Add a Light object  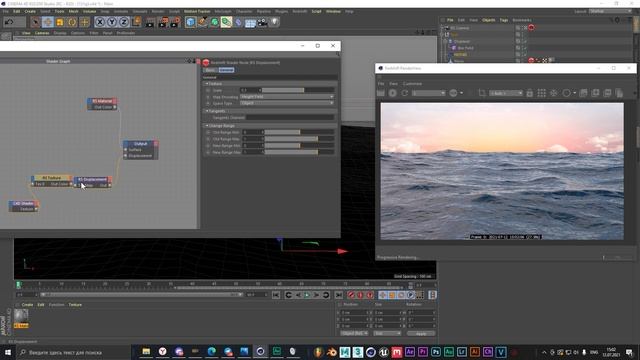click(275, 22)
